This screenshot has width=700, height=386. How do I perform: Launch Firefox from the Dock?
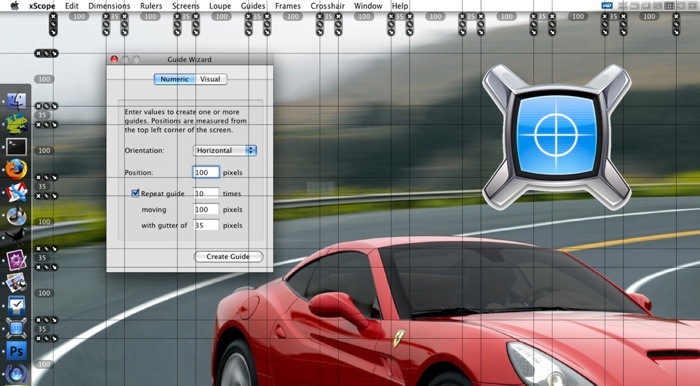(17, 170)
